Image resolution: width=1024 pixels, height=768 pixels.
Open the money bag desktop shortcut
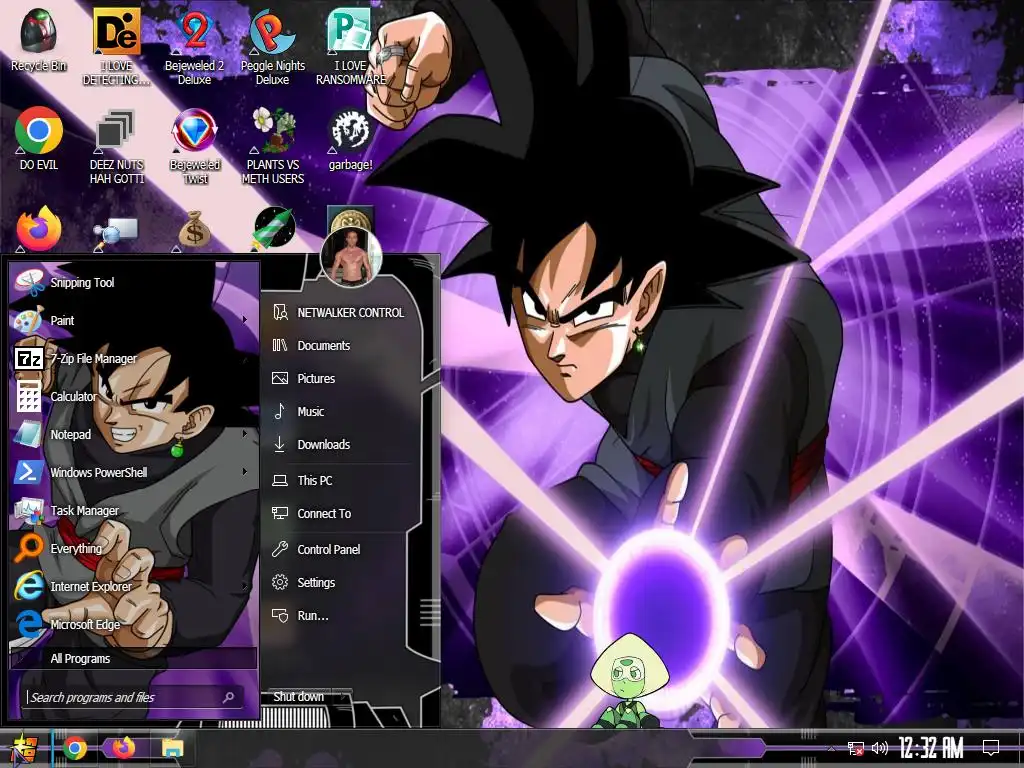pos(195,229)
